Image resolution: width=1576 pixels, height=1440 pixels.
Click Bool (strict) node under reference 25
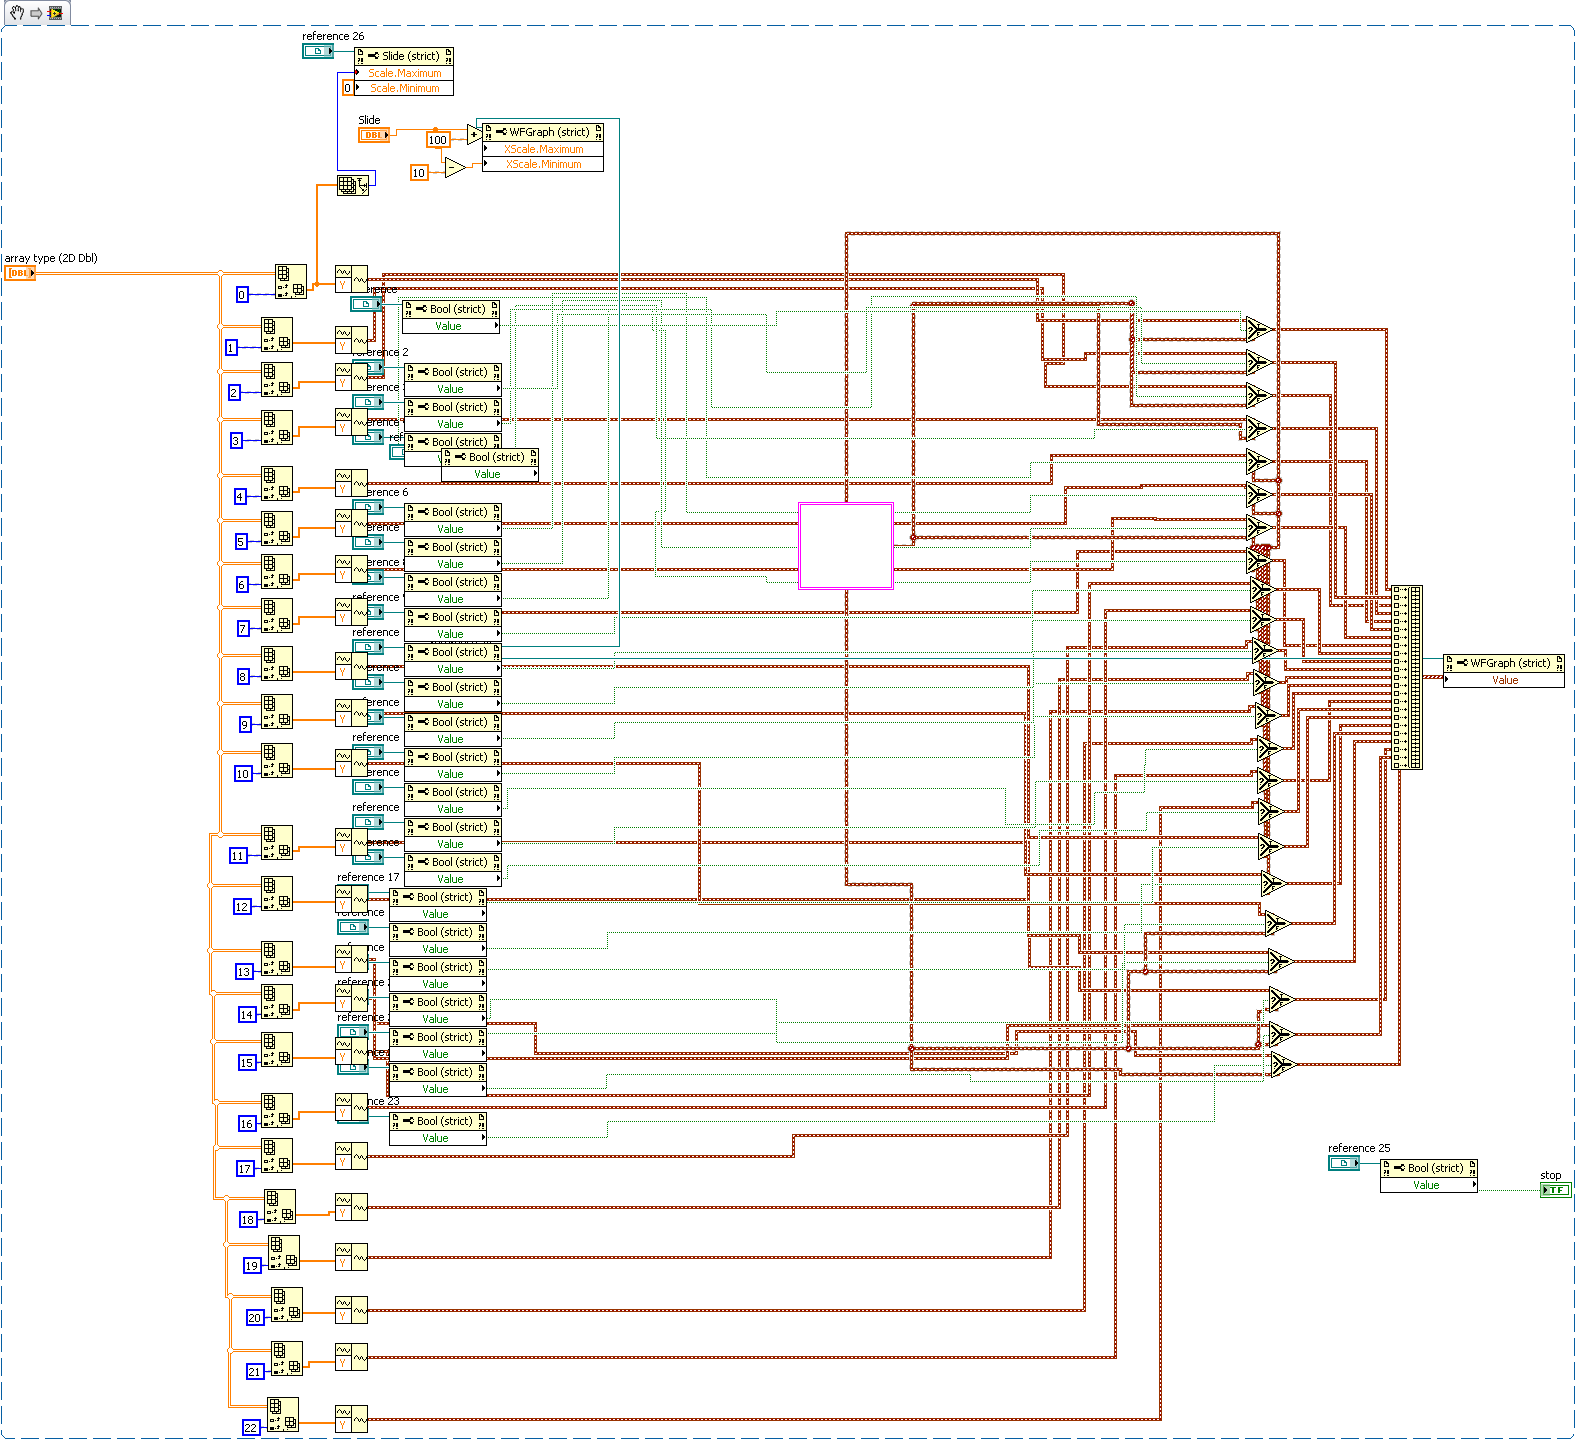click(x=1429, y=1168)
